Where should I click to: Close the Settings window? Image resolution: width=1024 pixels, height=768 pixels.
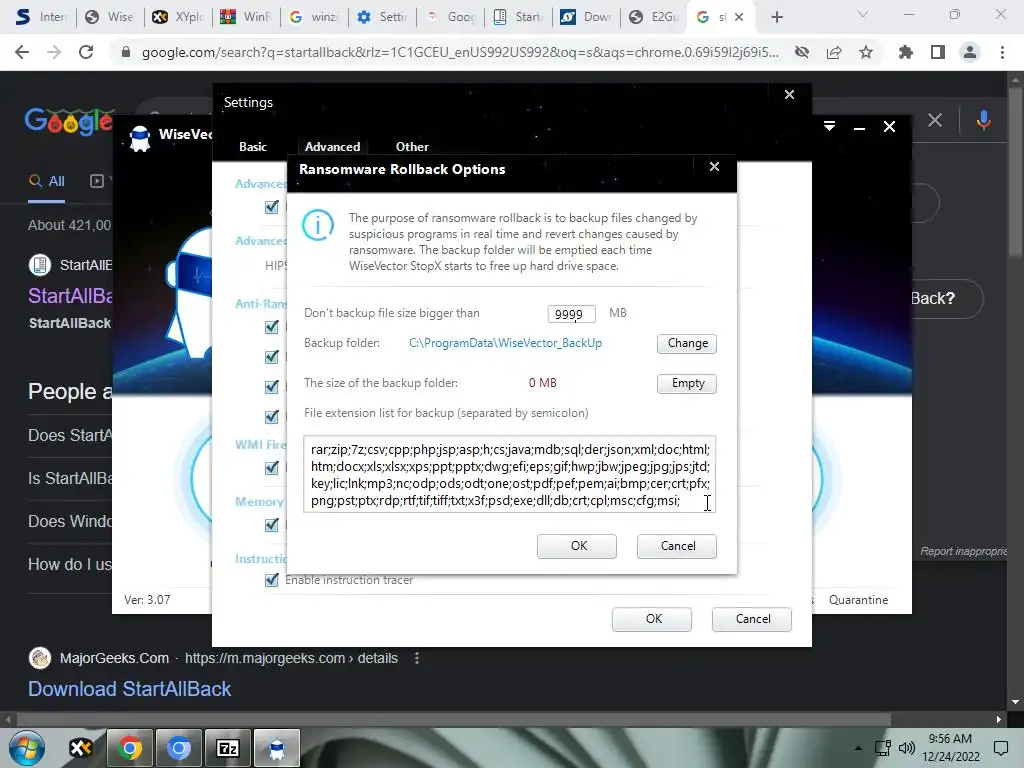coord(790,95)
